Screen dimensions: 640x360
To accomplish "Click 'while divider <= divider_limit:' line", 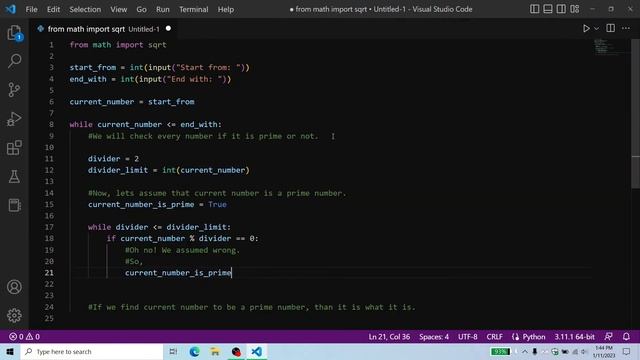I will (159, 227).
